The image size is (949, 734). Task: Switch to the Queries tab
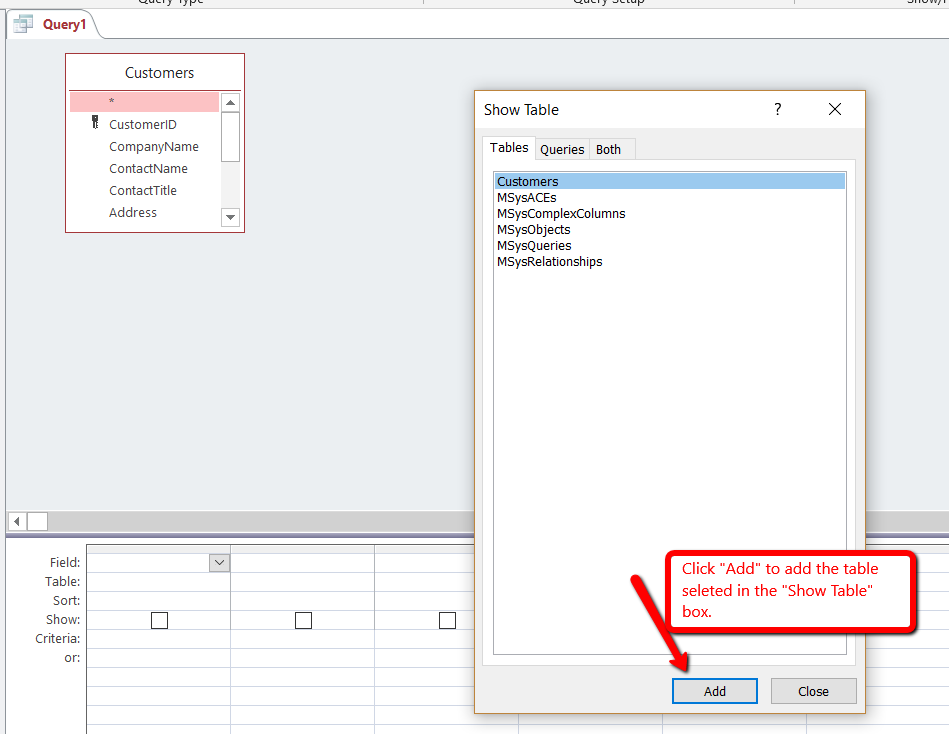pyautogui.click(x=562, y=149)
